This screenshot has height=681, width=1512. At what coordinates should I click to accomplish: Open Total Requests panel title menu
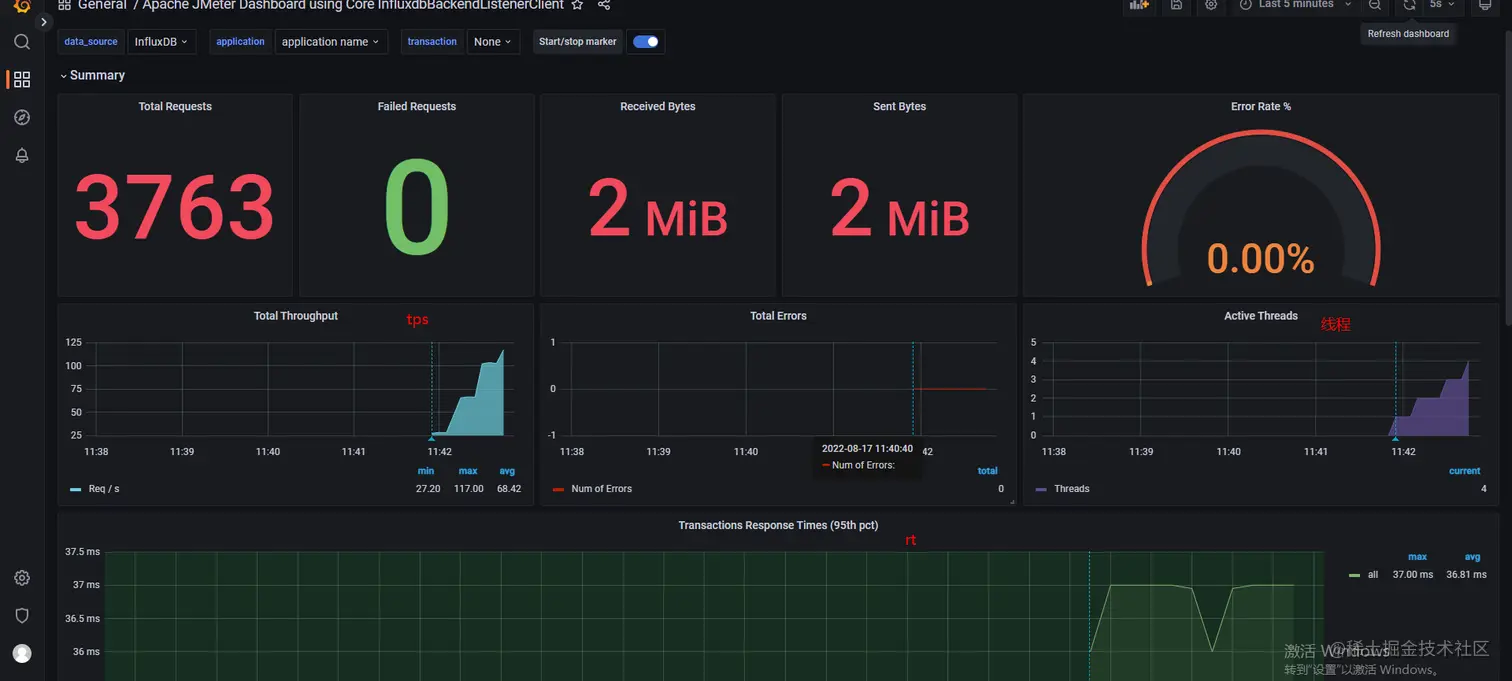tap(175, 106)
